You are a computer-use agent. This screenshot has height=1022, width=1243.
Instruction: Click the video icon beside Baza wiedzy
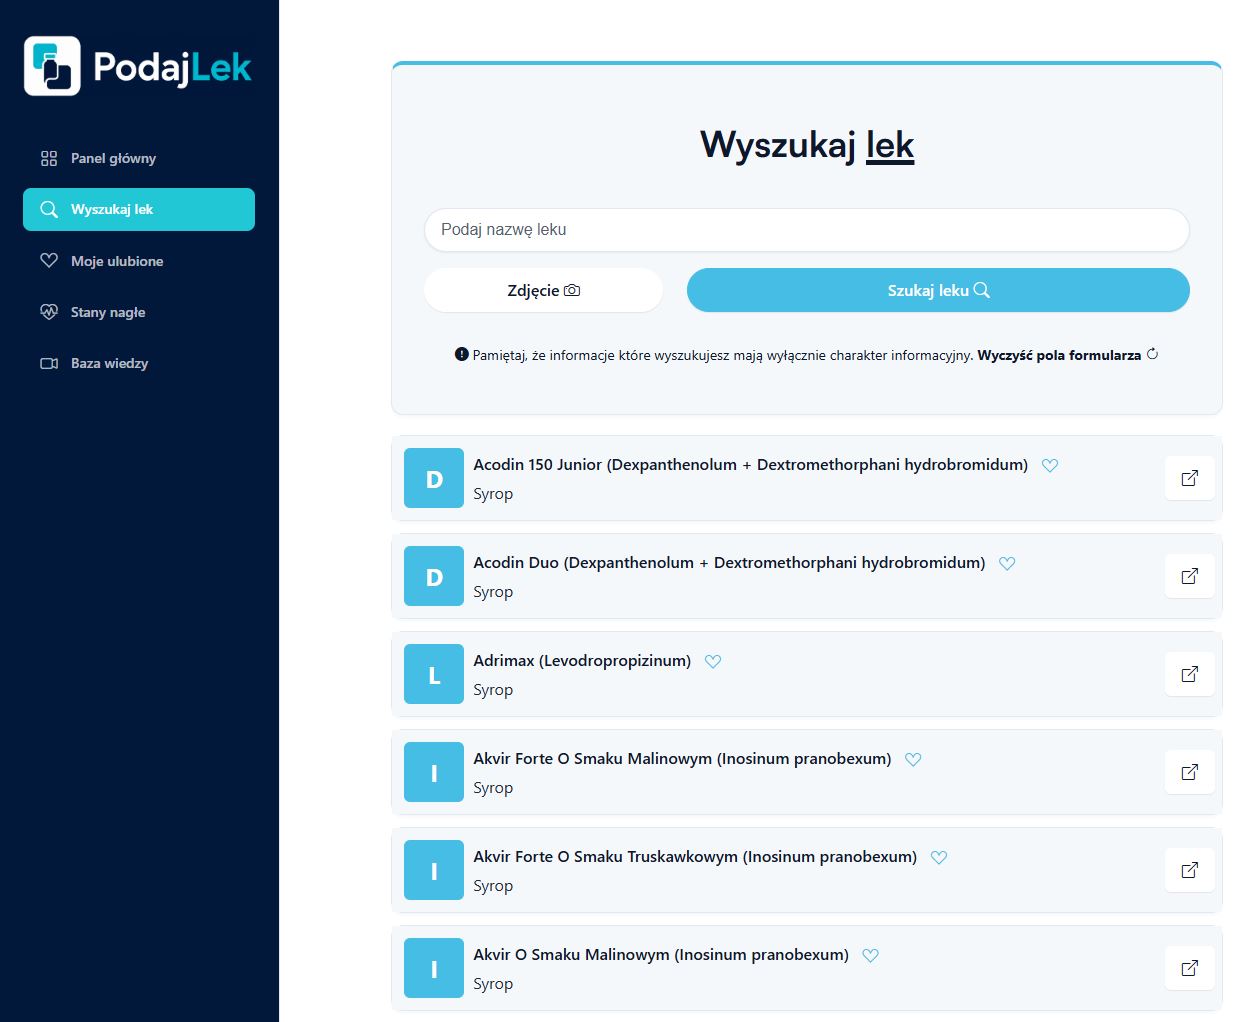[x=49, y=363]
